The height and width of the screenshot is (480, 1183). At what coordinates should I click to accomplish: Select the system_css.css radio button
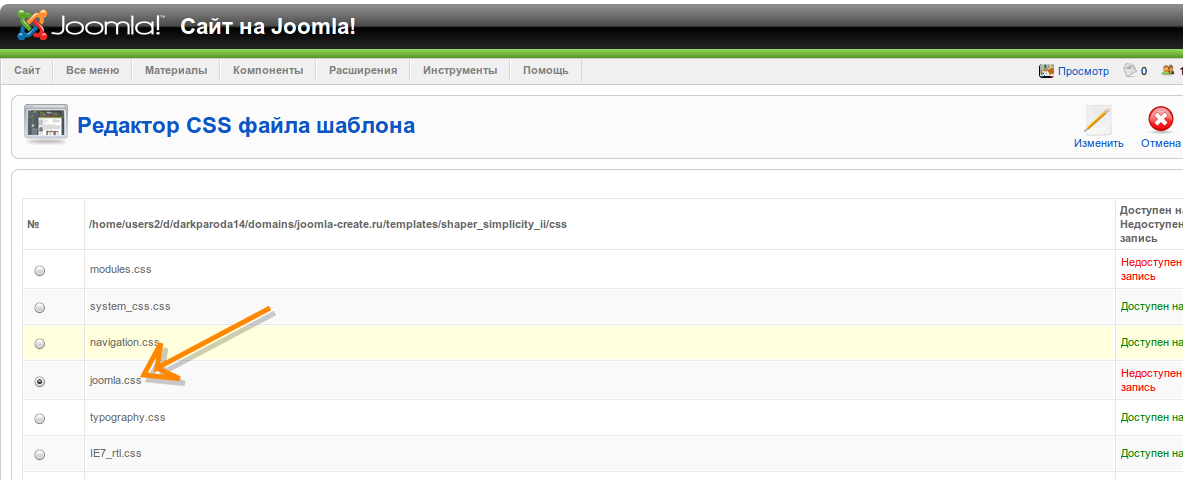40,307
